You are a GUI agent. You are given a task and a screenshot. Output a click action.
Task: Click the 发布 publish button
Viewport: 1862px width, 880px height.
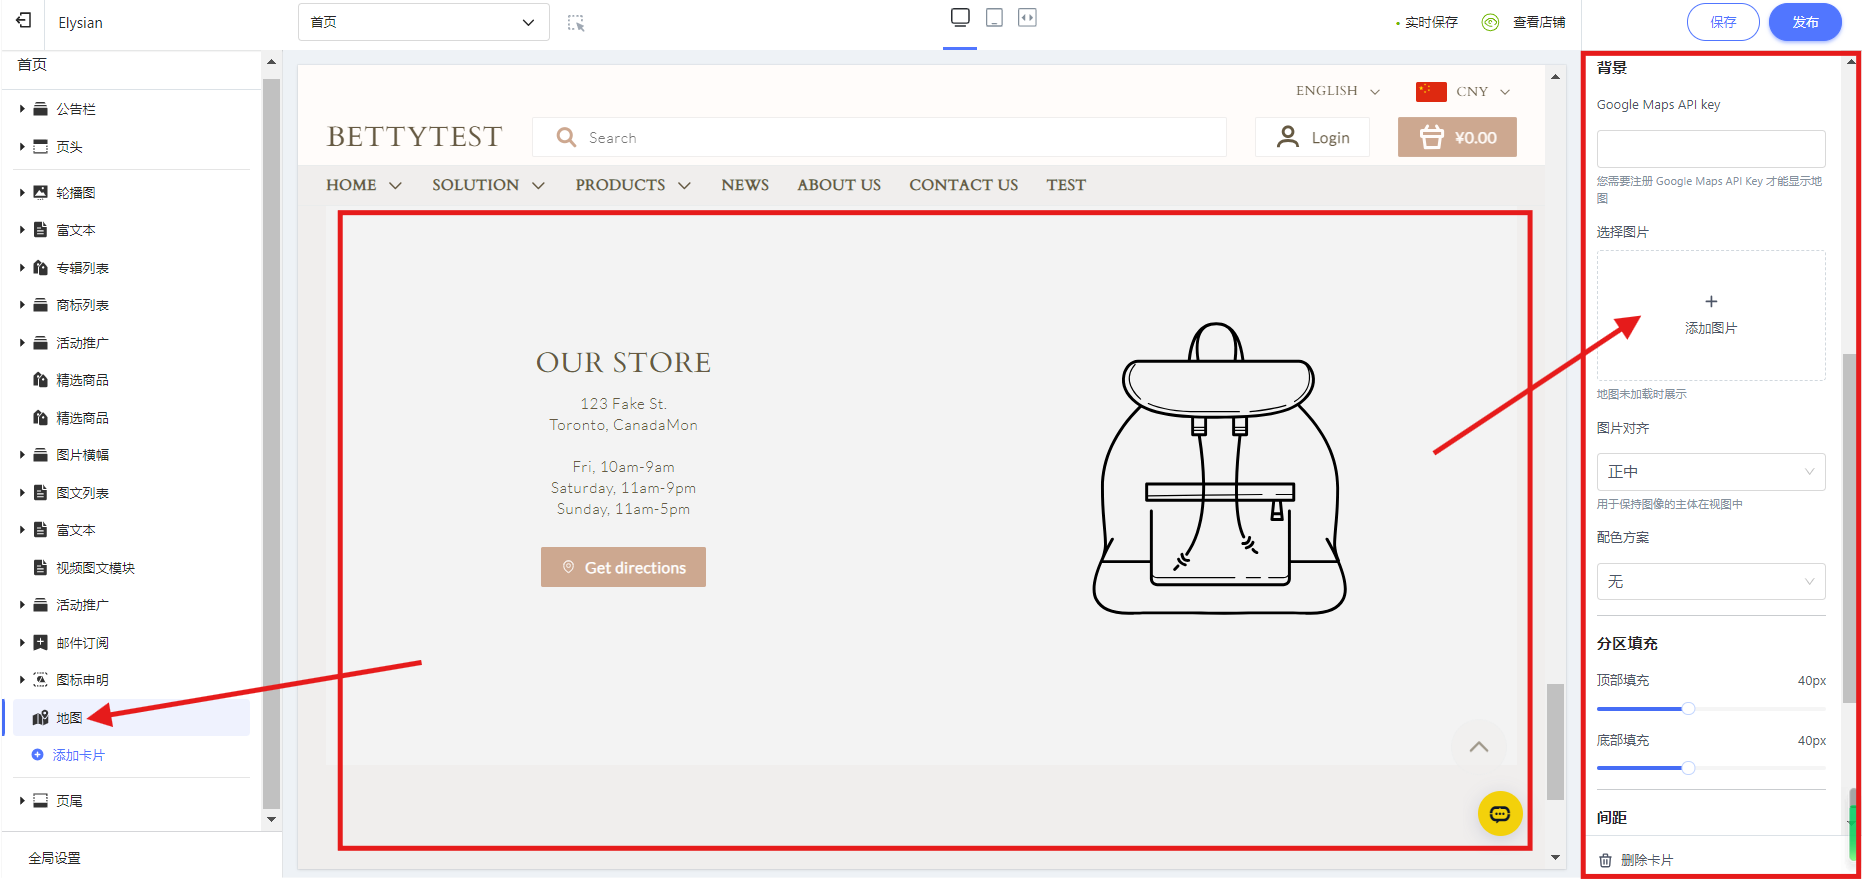[x=1804, y=22]
